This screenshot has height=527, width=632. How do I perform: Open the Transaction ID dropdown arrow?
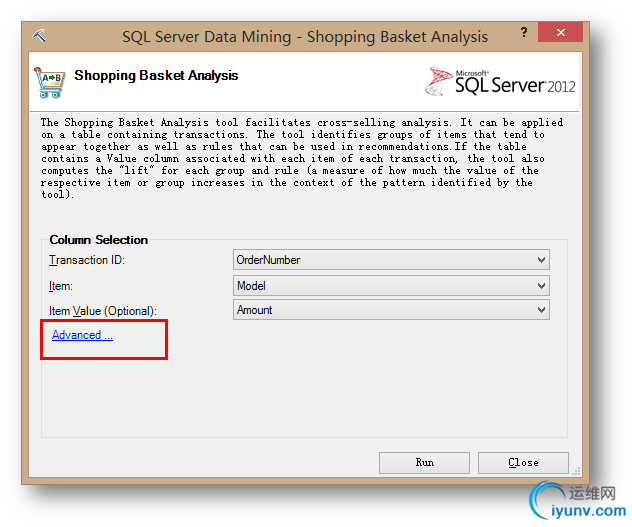(x=541, y=260)
